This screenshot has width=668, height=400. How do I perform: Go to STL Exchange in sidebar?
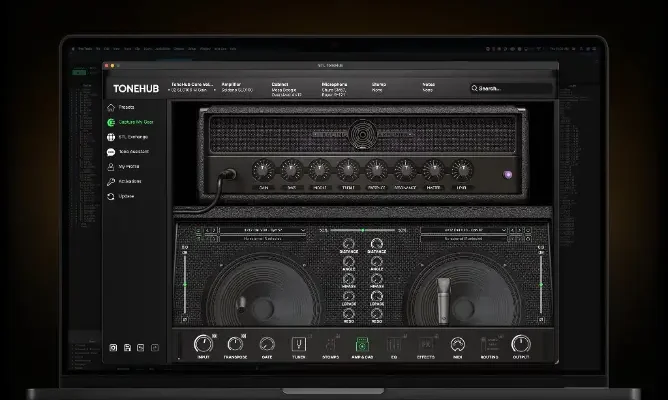pyautogui.click(x=132, y=136)
